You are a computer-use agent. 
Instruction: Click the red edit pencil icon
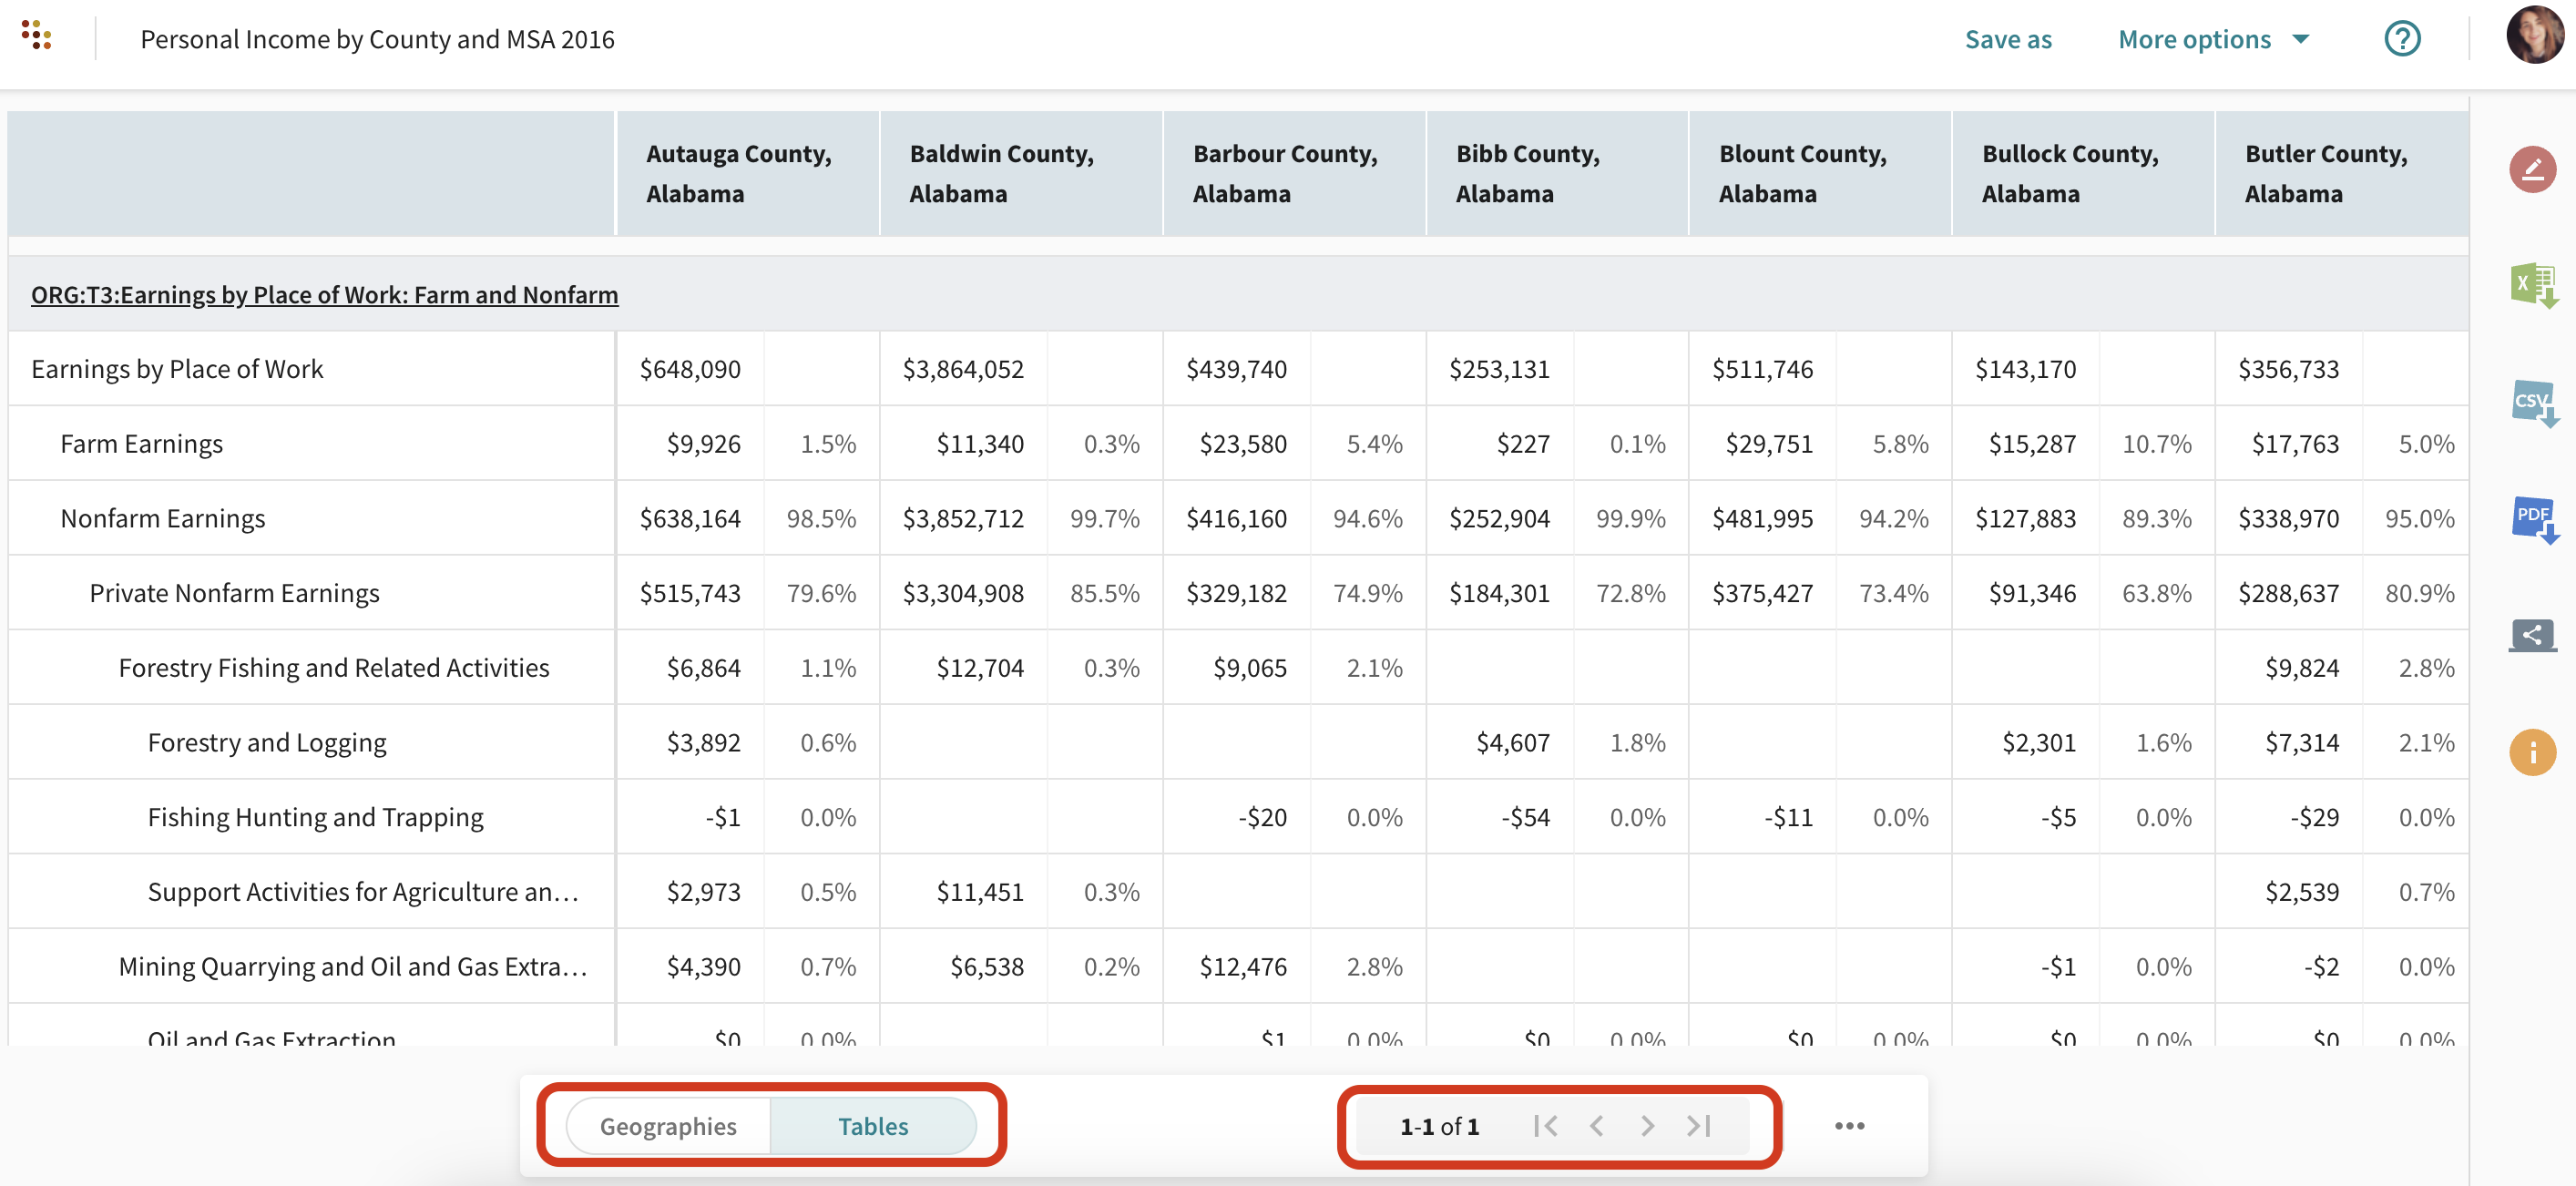coord(2531,170)
